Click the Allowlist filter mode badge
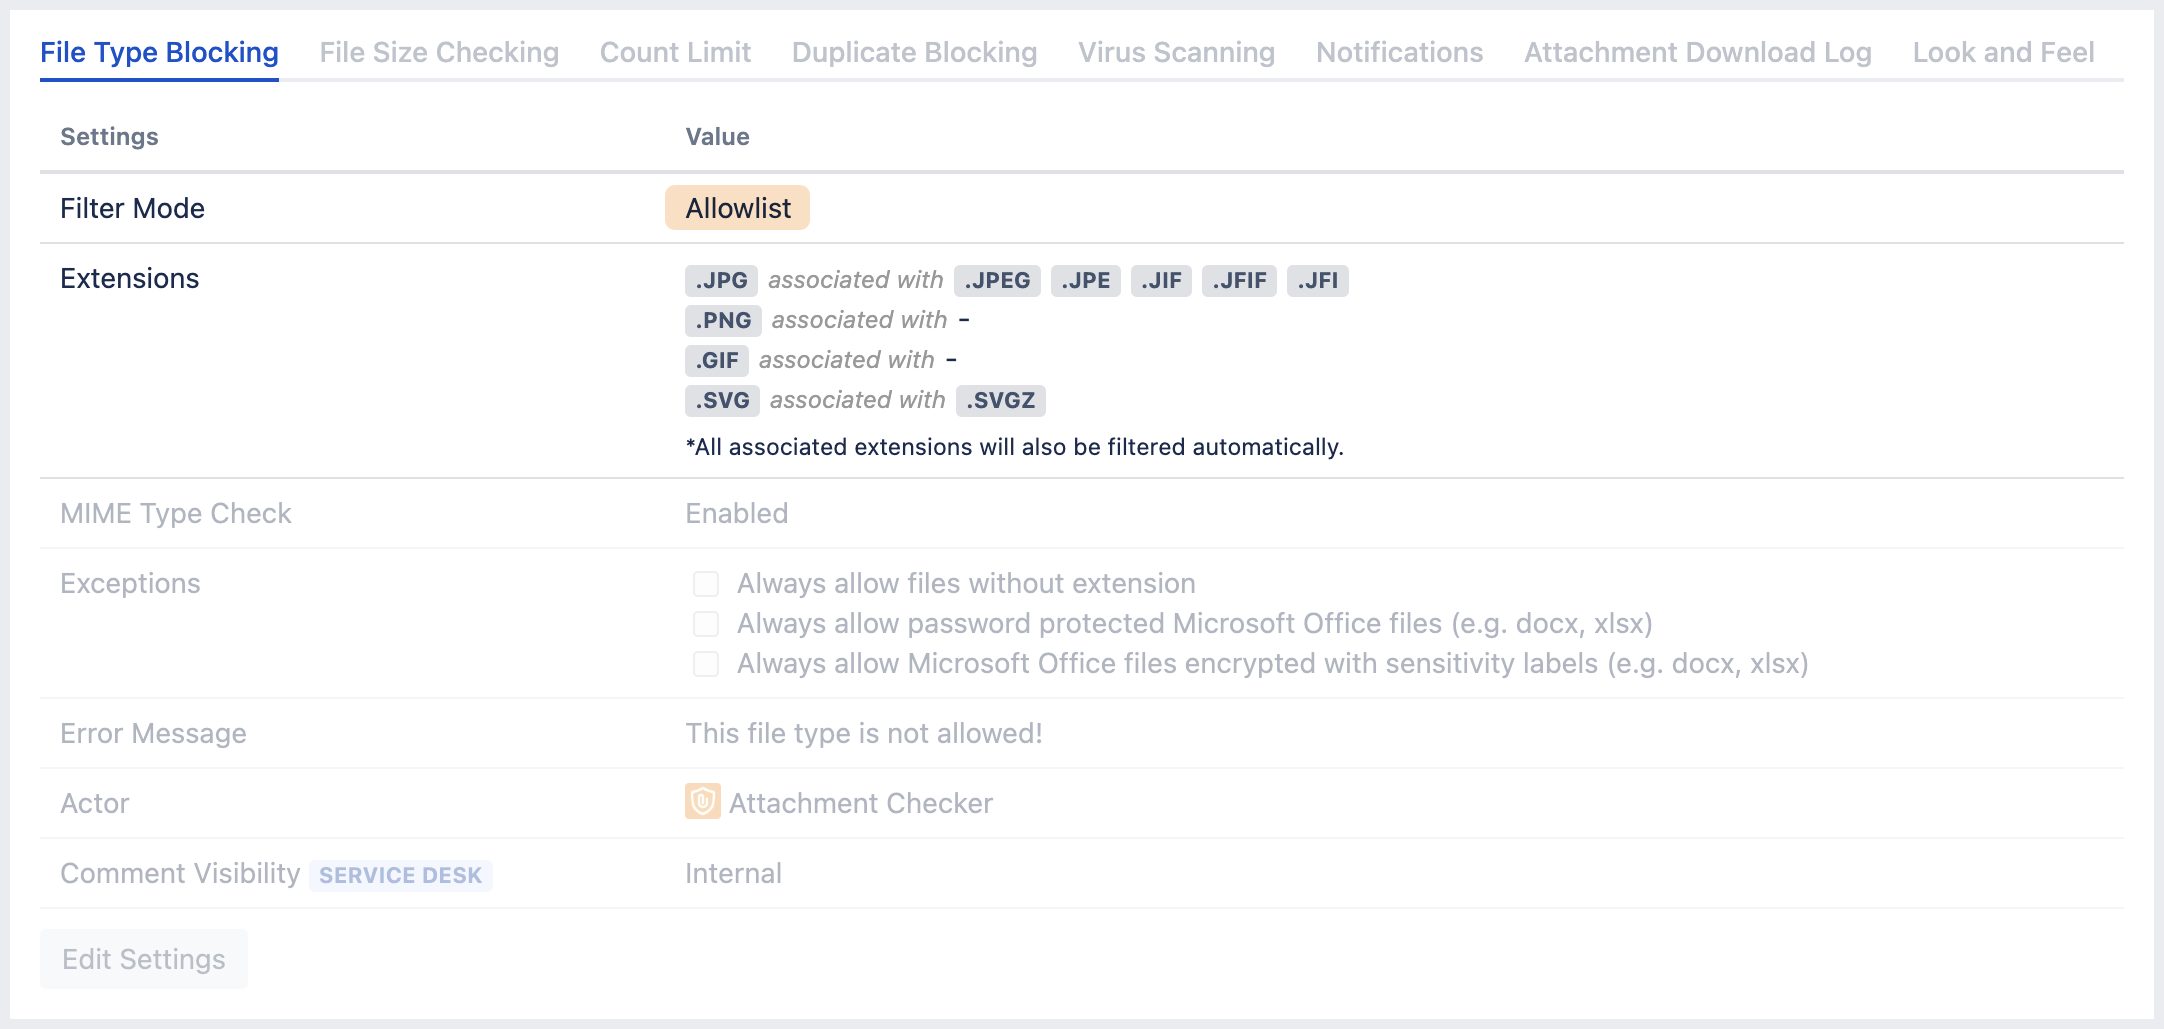This screenshot has width=2164, height=1029. (x=737, y=208)
